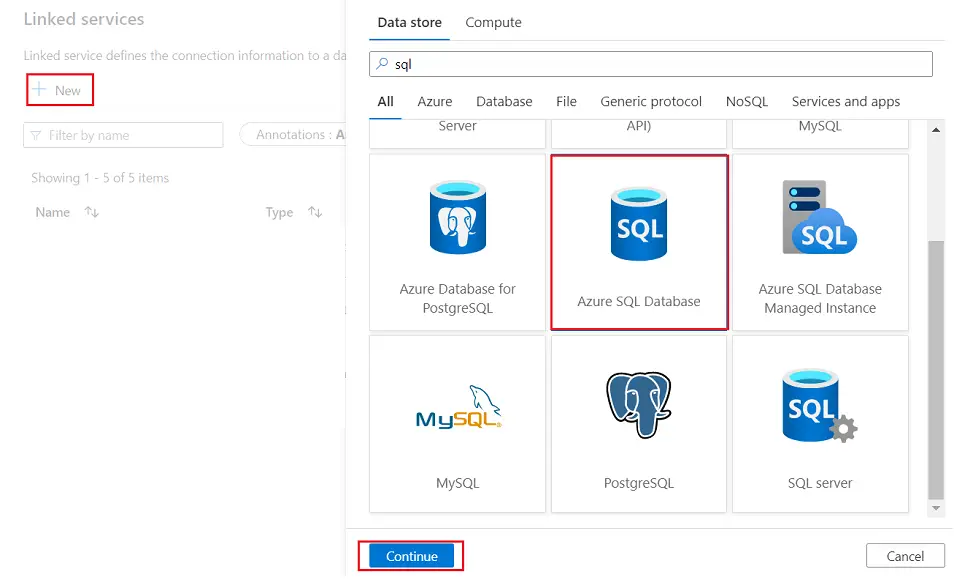Click the SQL server label text
This screenshot has height=581, width=955.
click(820, 483)
